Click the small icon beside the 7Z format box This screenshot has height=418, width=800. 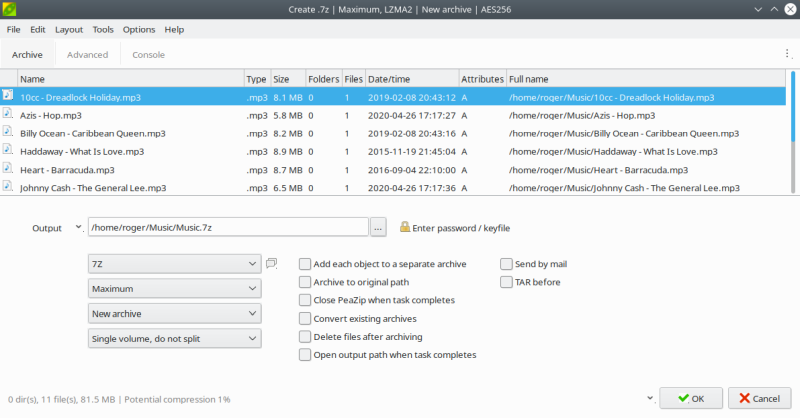(x=271, y=264)
